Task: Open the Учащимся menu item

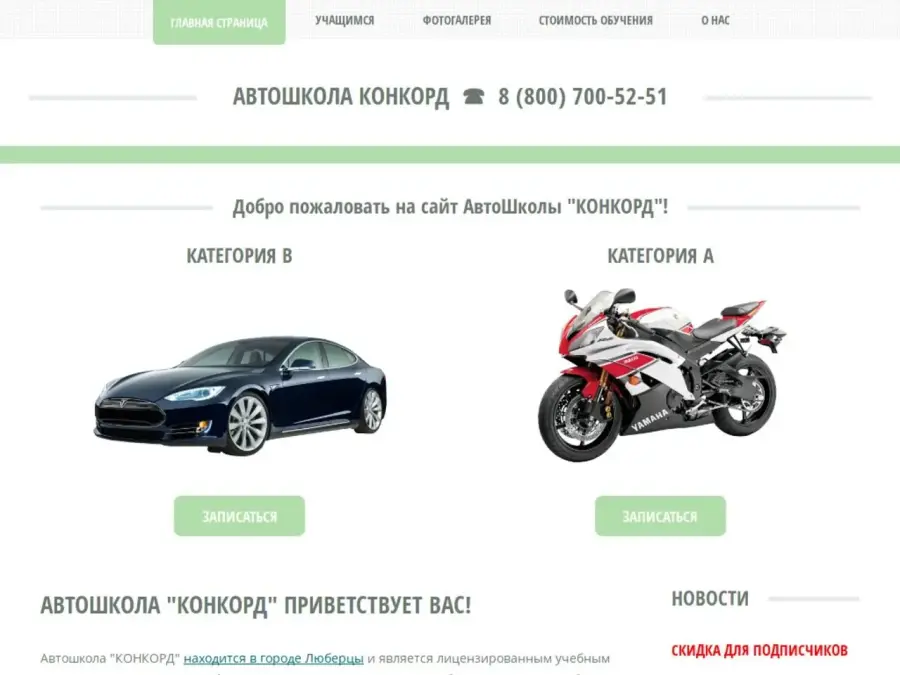Action: click(344, 20)
